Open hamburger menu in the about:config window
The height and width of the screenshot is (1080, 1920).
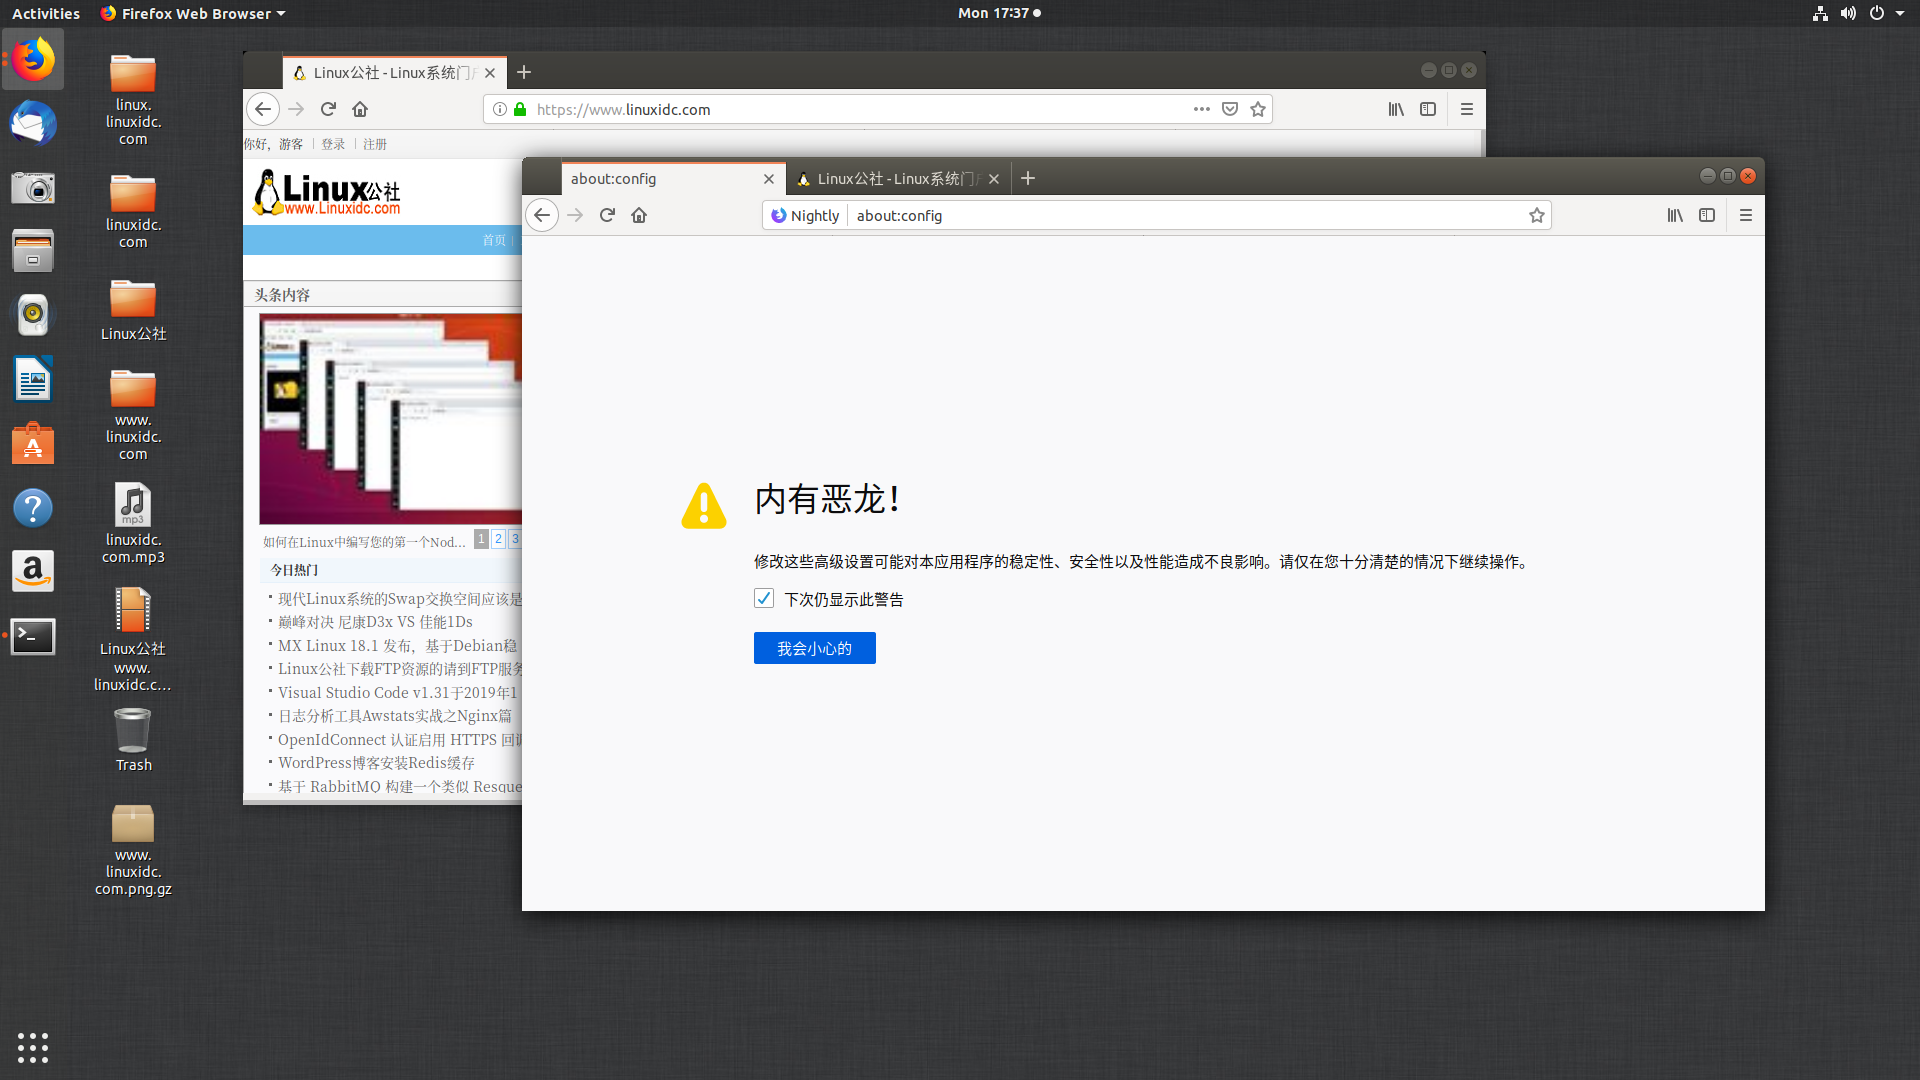coord(1746,215)
